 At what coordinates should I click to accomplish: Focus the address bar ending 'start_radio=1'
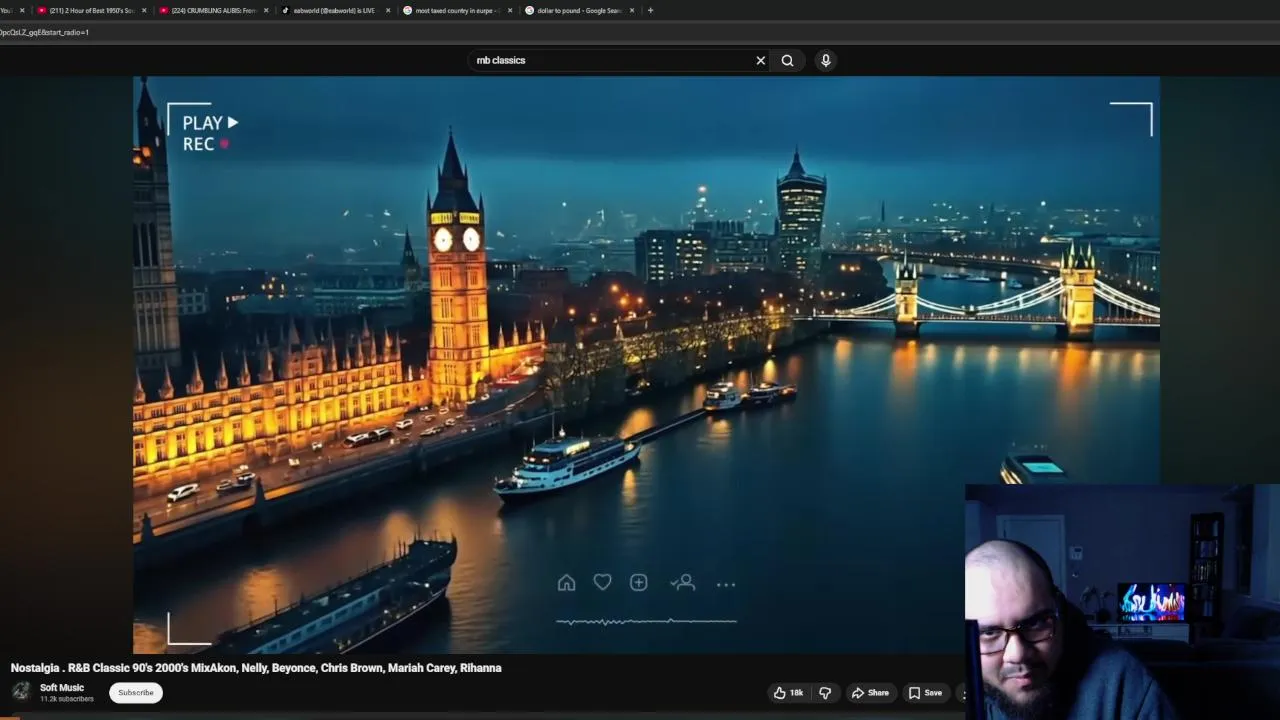point(640,32)
